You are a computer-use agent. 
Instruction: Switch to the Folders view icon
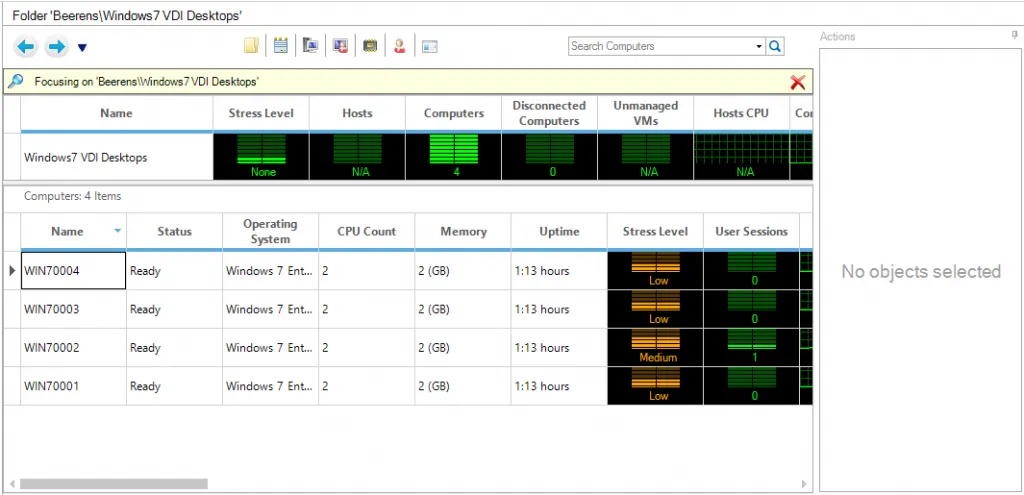pos(252,46)
